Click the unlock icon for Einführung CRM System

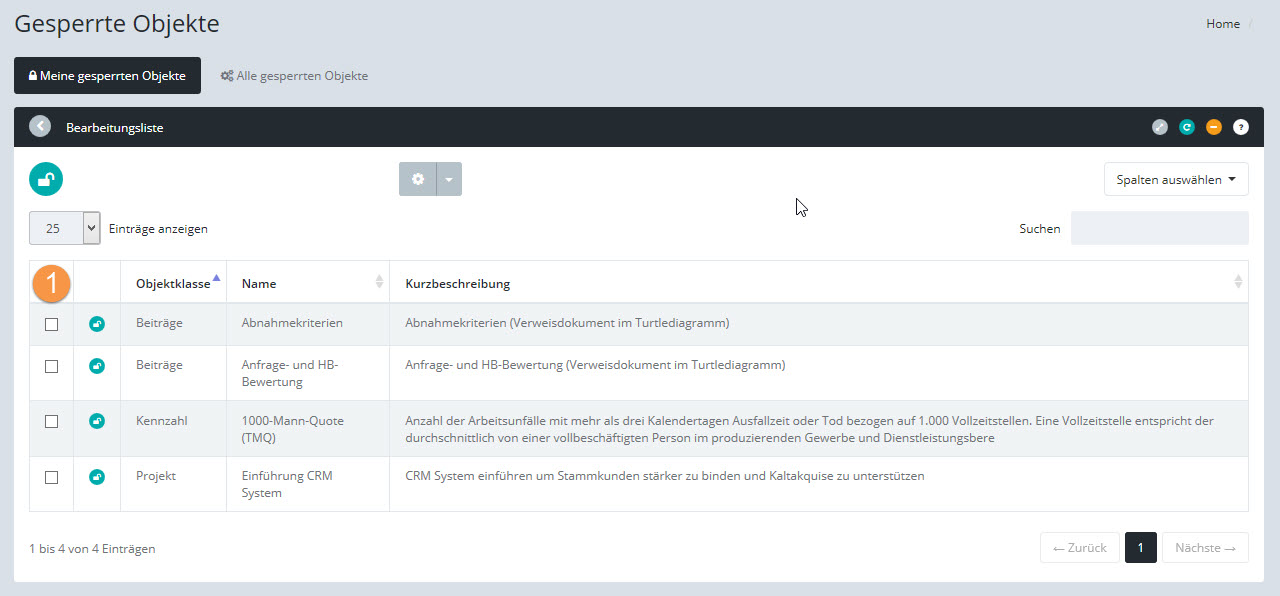coord(97,477)
